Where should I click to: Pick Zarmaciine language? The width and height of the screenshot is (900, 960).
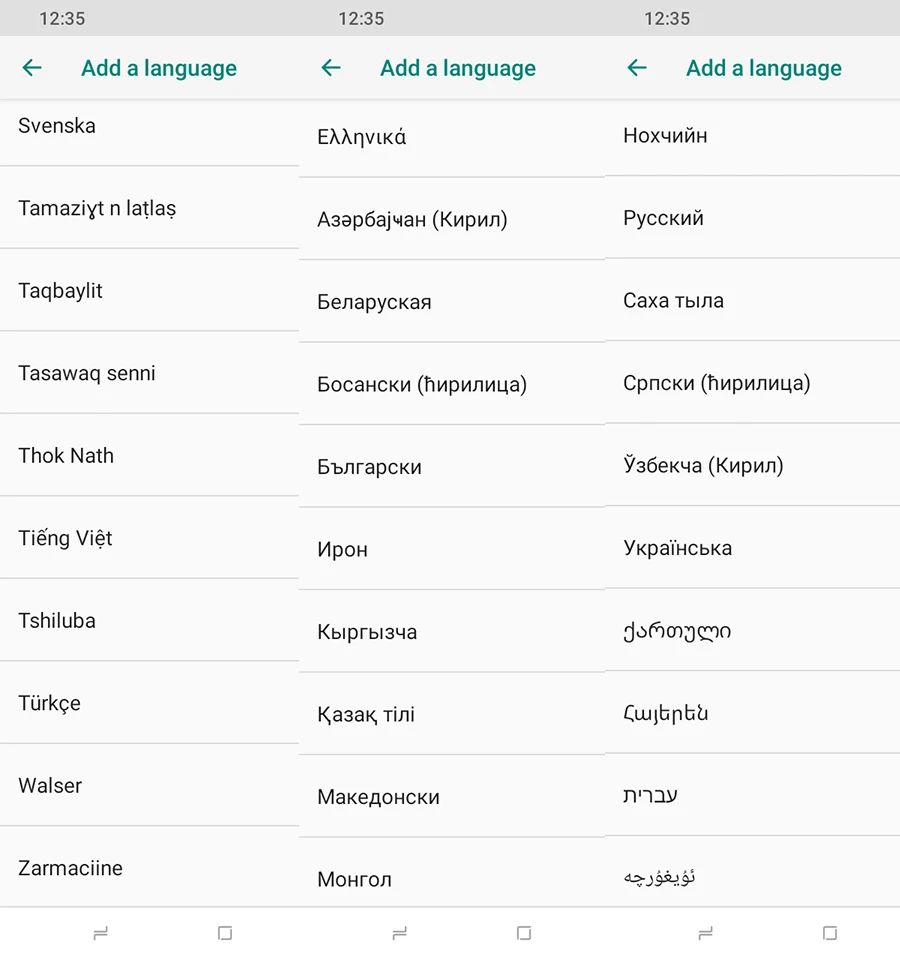click(x=149, y=867)
